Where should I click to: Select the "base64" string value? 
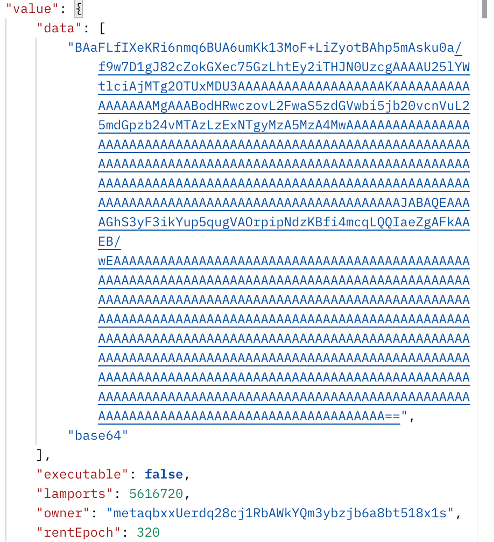pos(98,436)
